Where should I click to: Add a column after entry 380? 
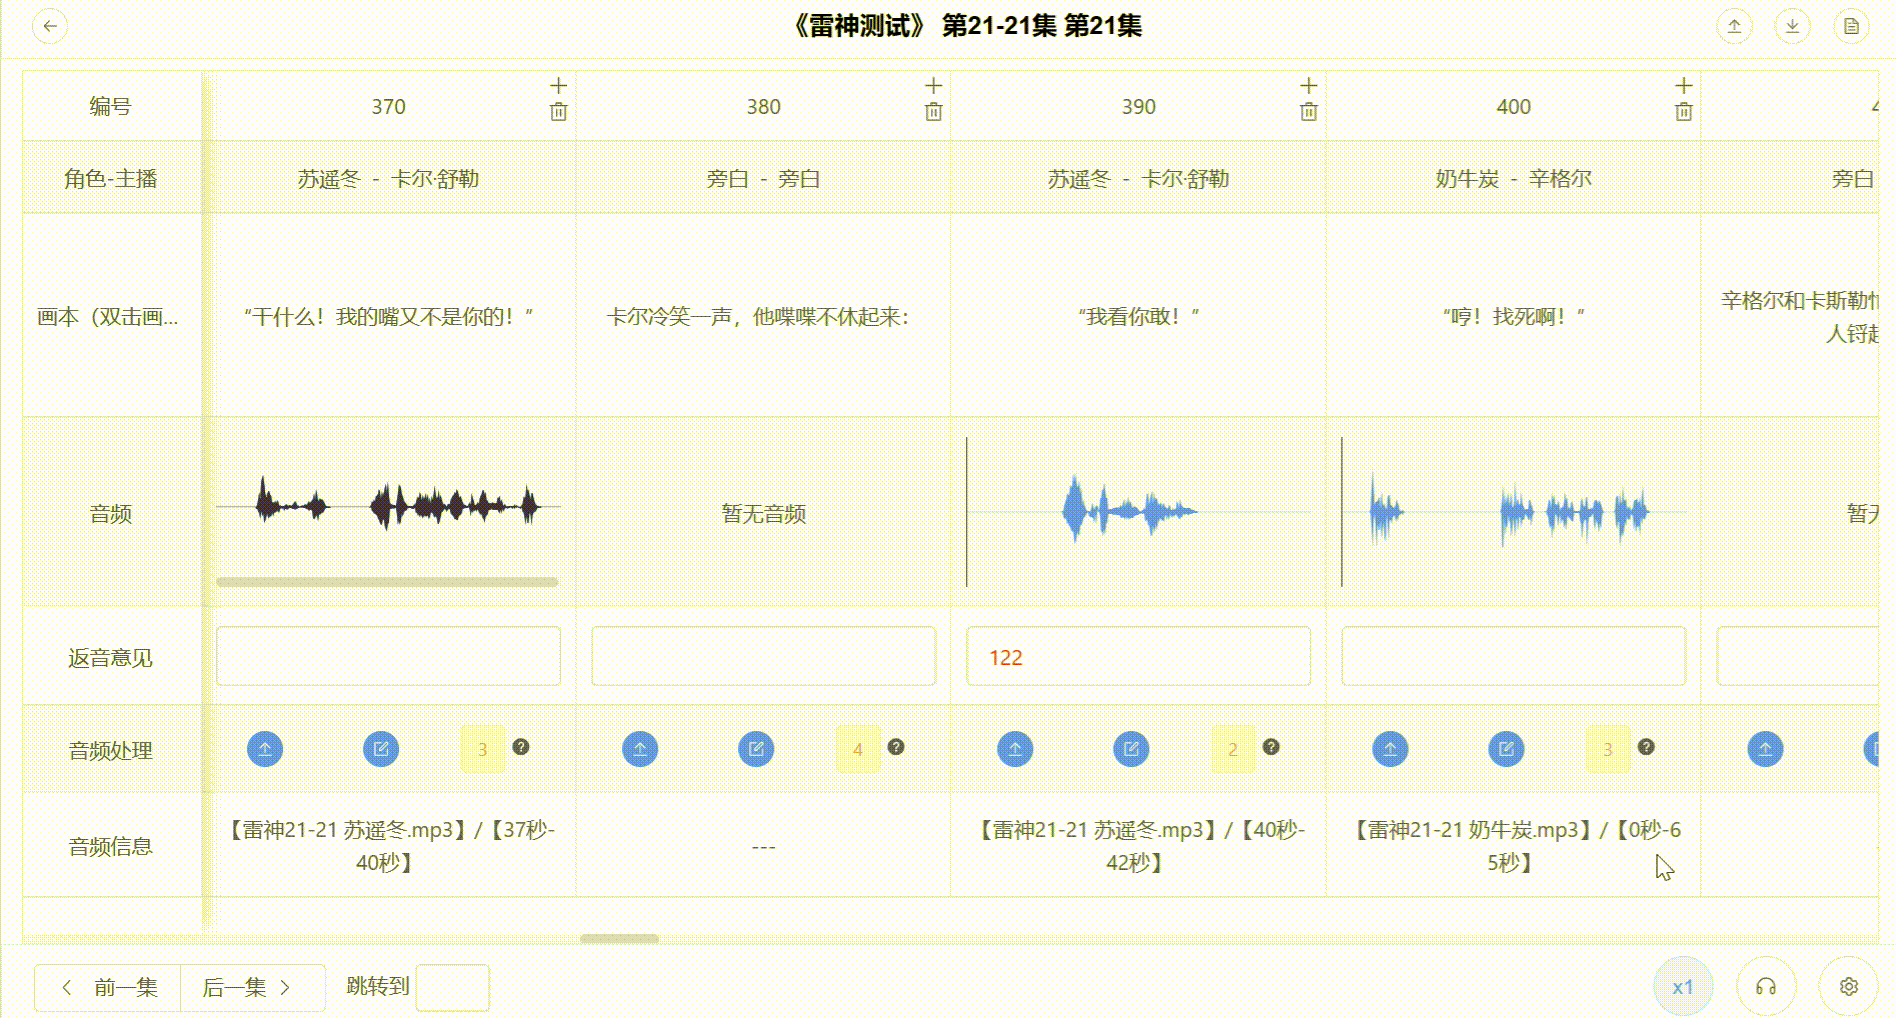pyautogui.click(x=934, y=86)
